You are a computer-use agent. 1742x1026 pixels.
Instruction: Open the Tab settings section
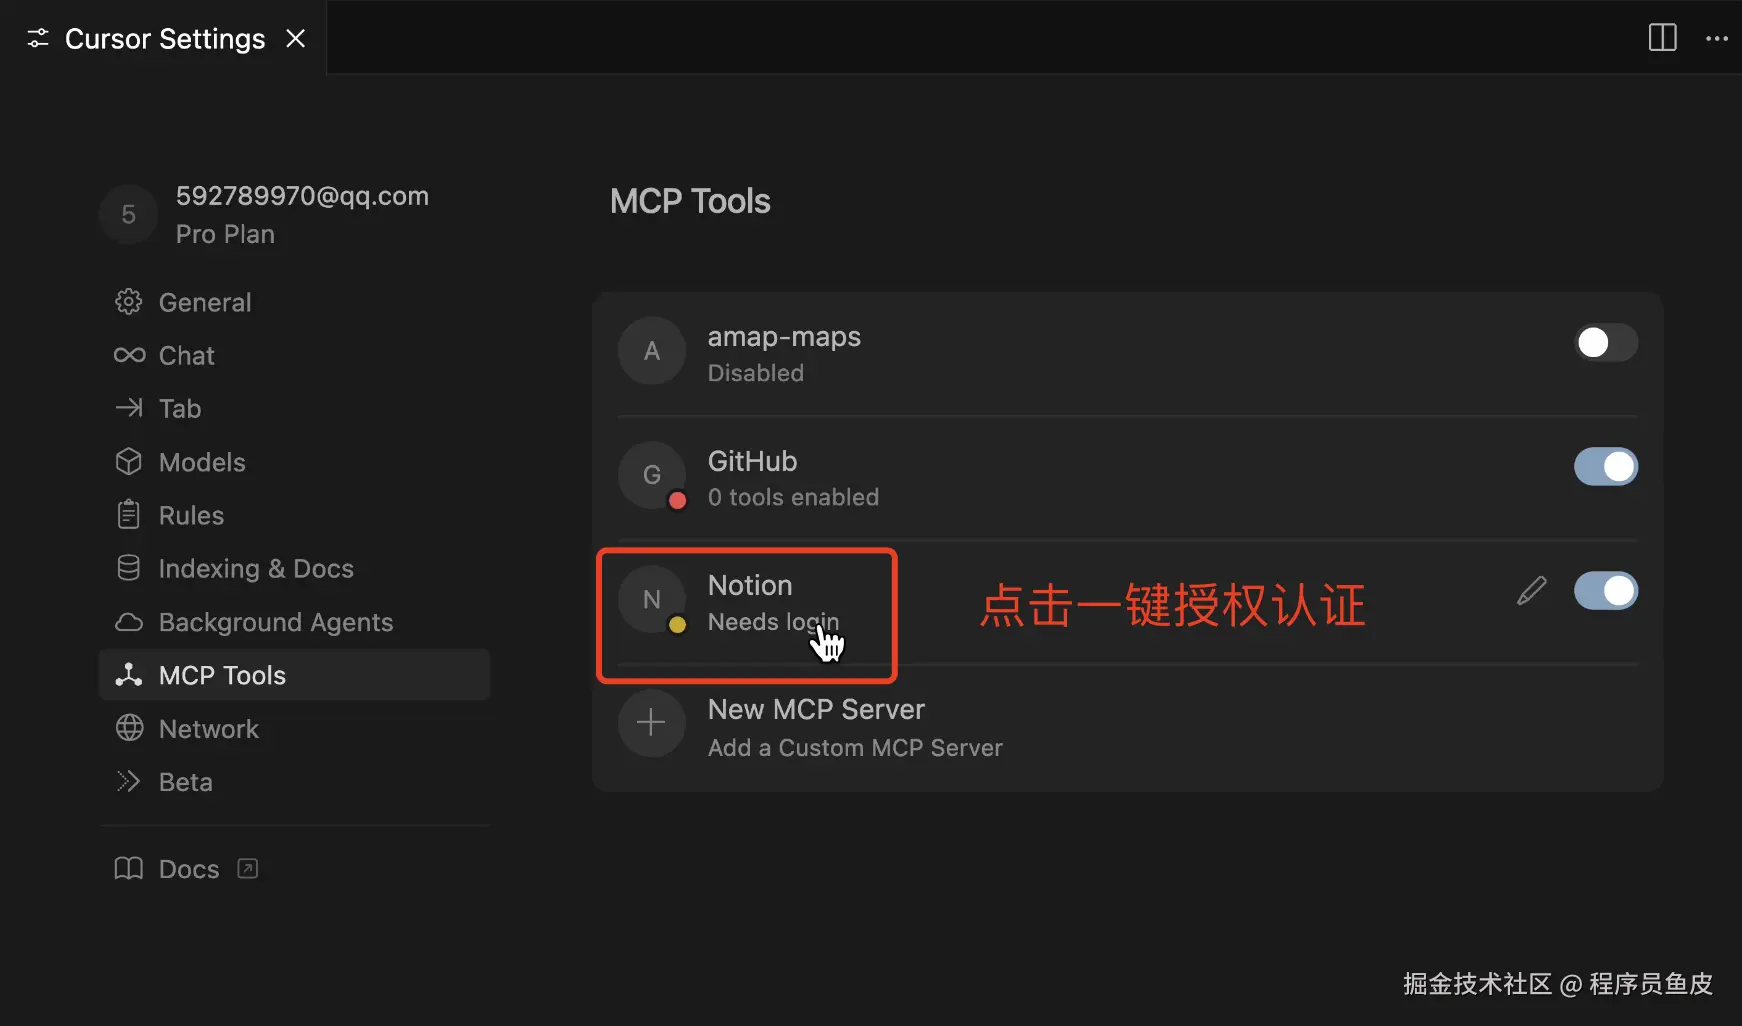coord(294,408)
